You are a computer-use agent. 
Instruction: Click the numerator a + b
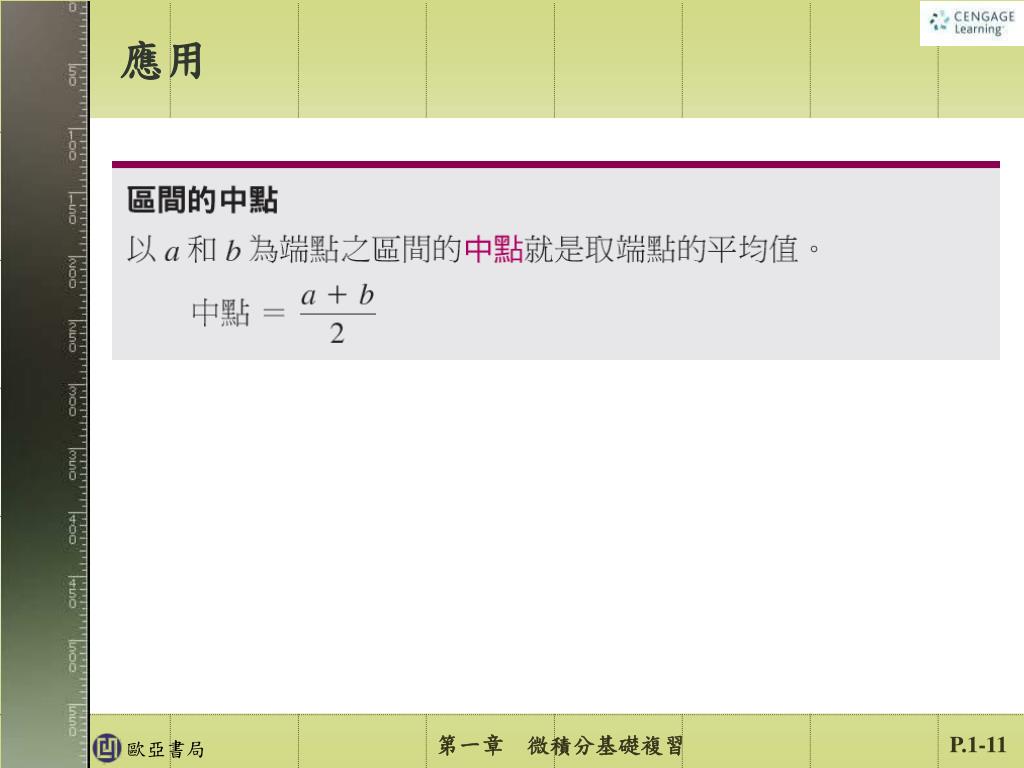pyautogui.click(x=338, y=295)
